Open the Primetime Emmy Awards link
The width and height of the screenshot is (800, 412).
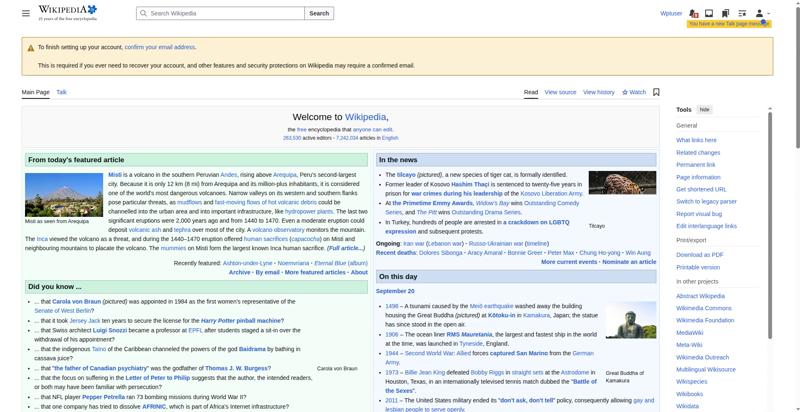click(432, 203)
